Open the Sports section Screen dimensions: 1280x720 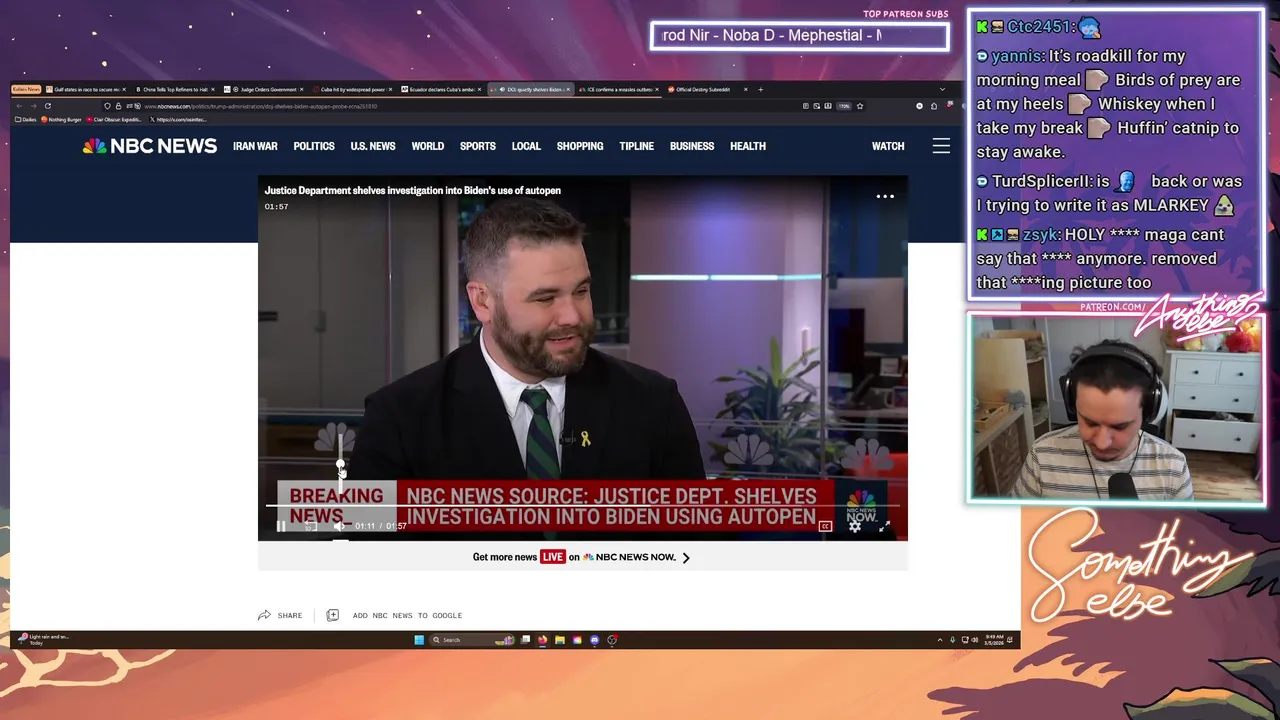478,146
